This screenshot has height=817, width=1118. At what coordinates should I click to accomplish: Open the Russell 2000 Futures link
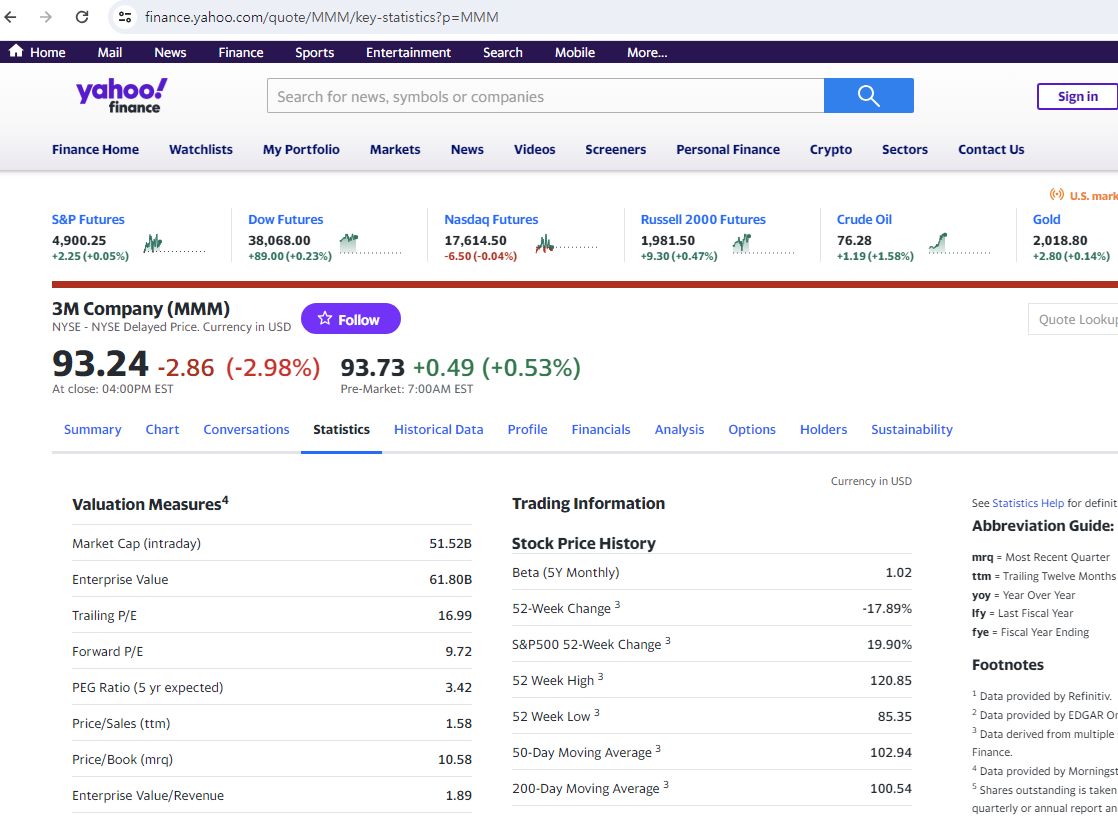point(703,220)
